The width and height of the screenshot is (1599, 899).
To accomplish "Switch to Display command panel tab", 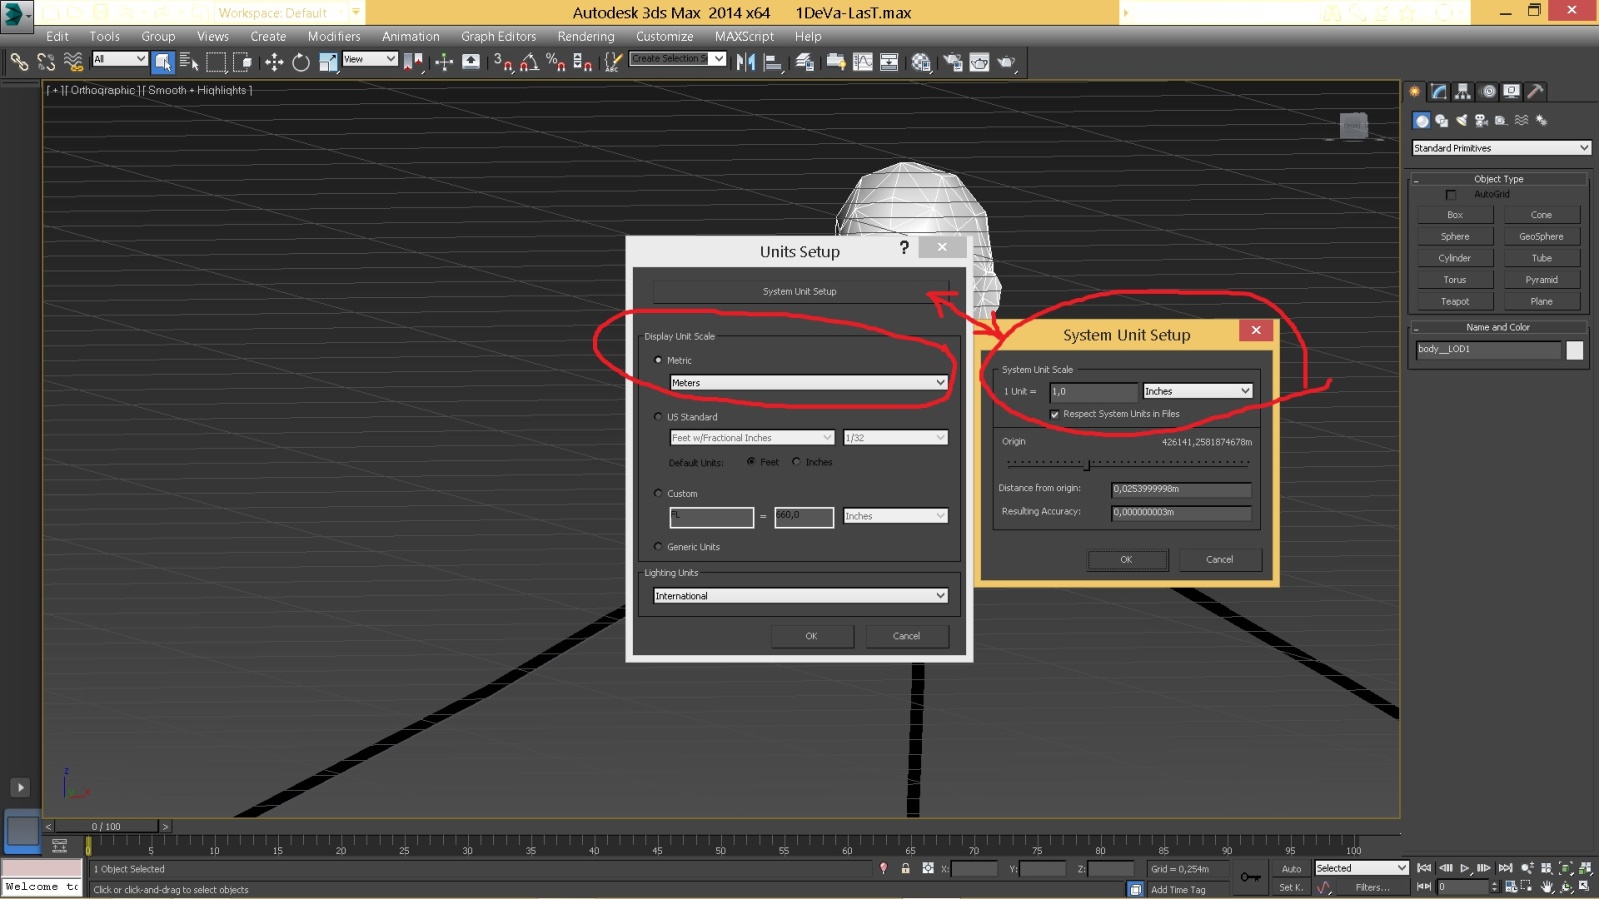I will (1512, 91).
